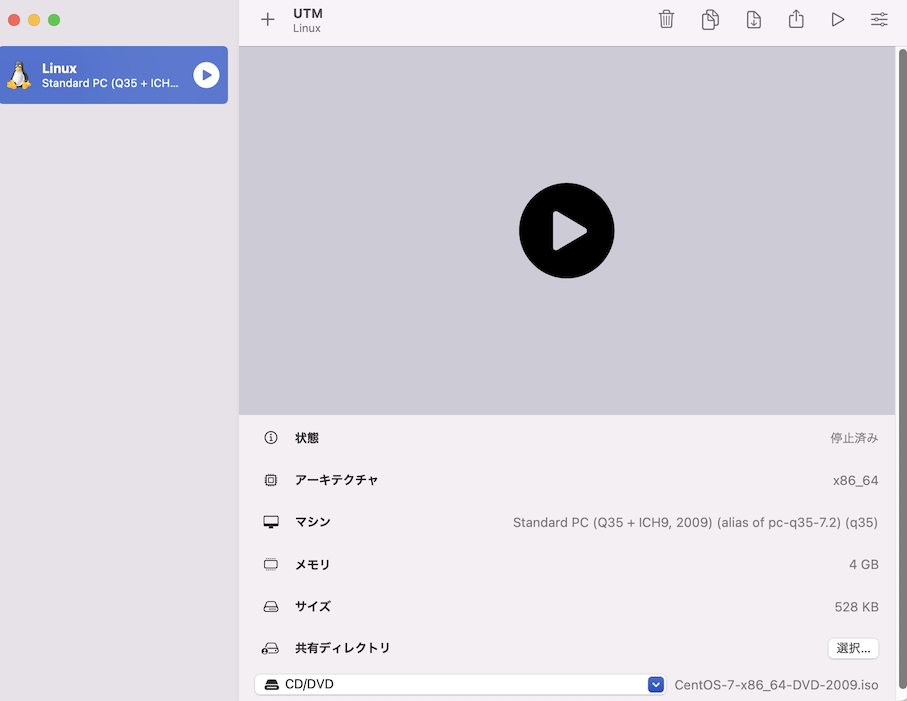Click the x86_64 architecture value

coord(856,481)
